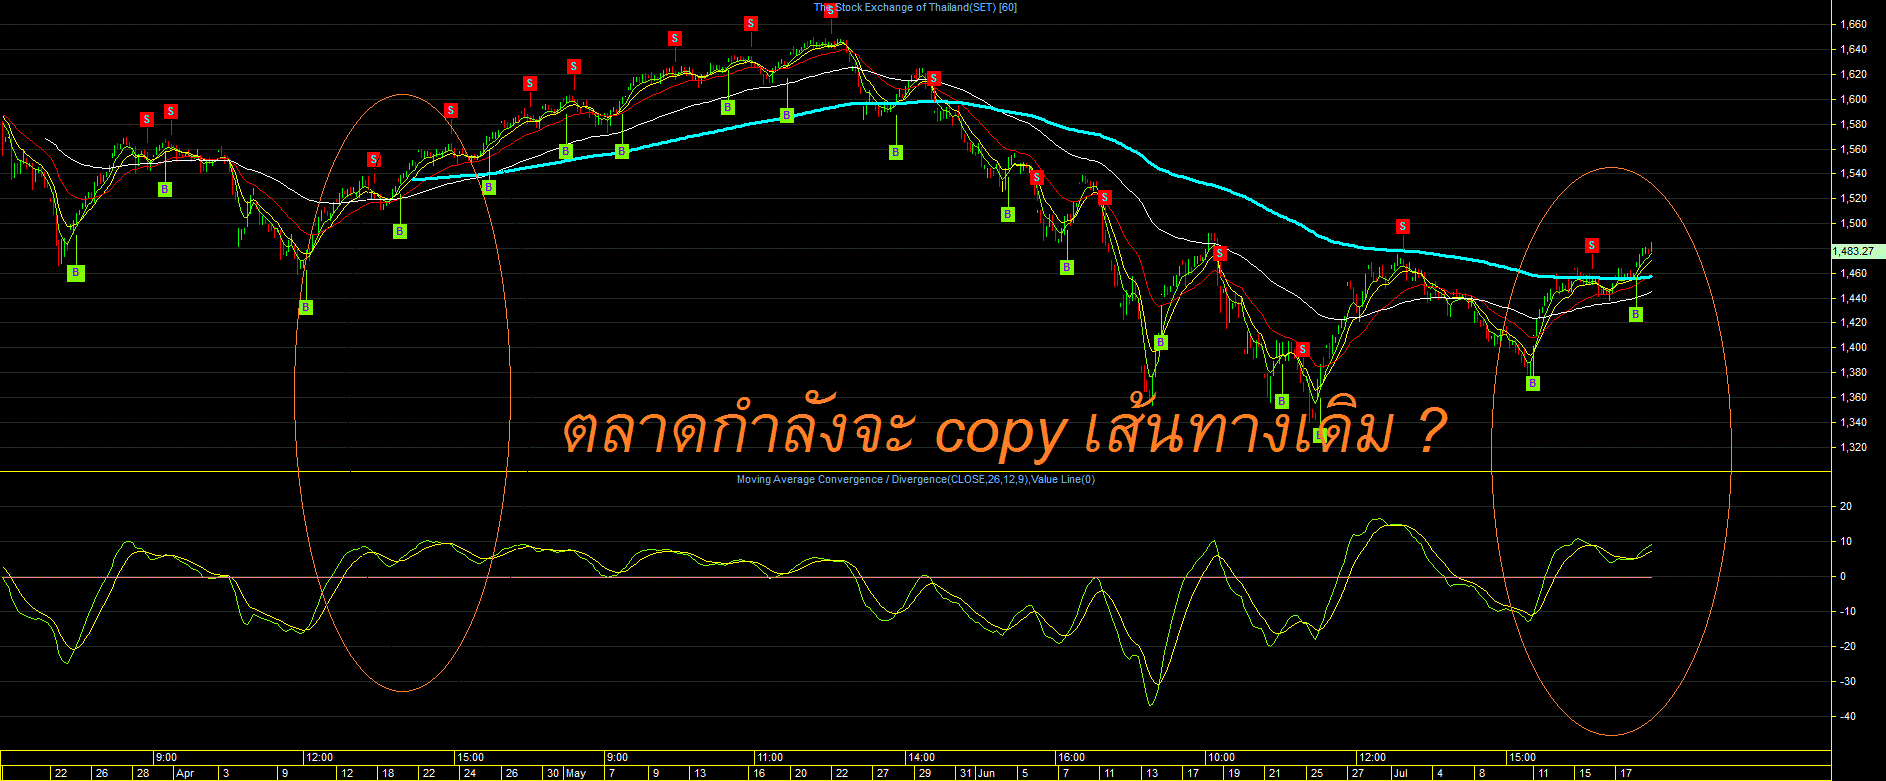Viewport: 1886px width, 781px height.
Task: Click the 1,620 price axis label
Action: (x=1853, y=74)
